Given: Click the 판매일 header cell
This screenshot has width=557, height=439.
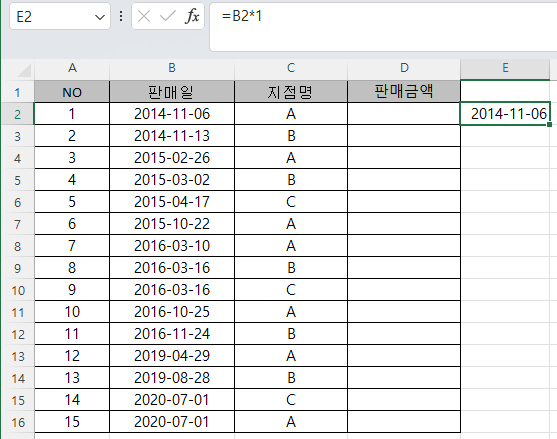Looking at the screenshot, I should point(172,92).
